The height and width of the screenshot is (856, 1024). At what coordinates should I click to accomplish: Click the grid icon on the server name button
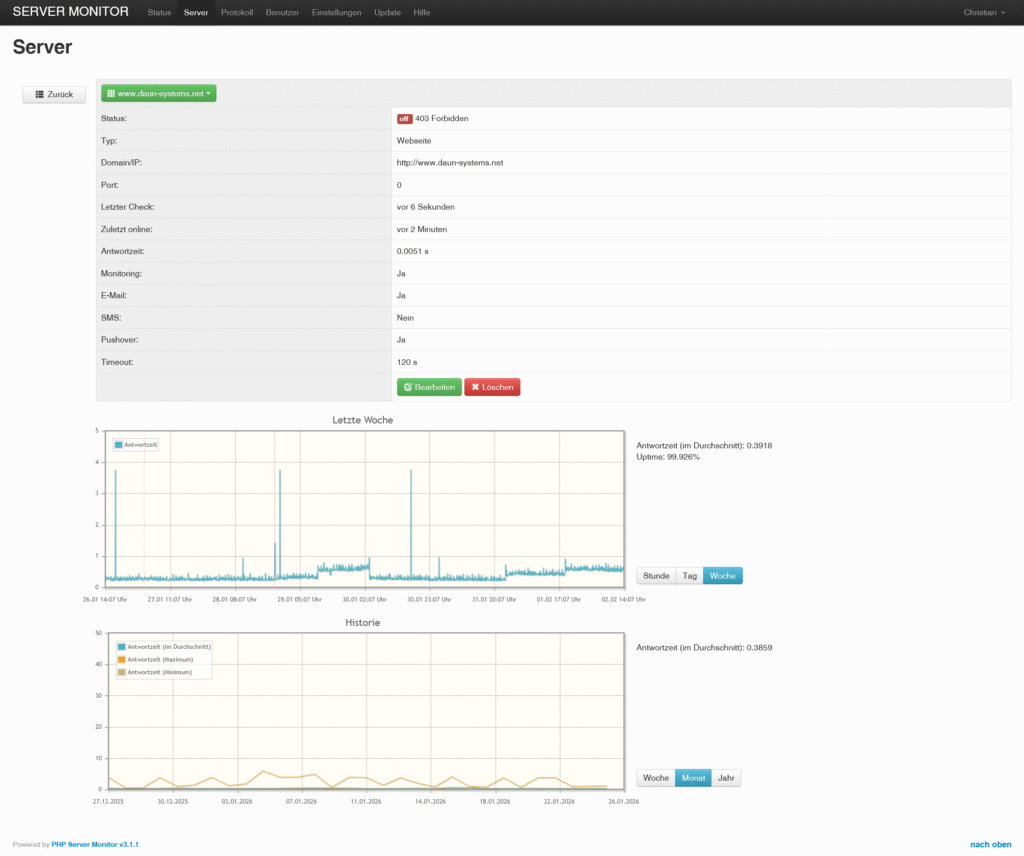pos(111,93)
